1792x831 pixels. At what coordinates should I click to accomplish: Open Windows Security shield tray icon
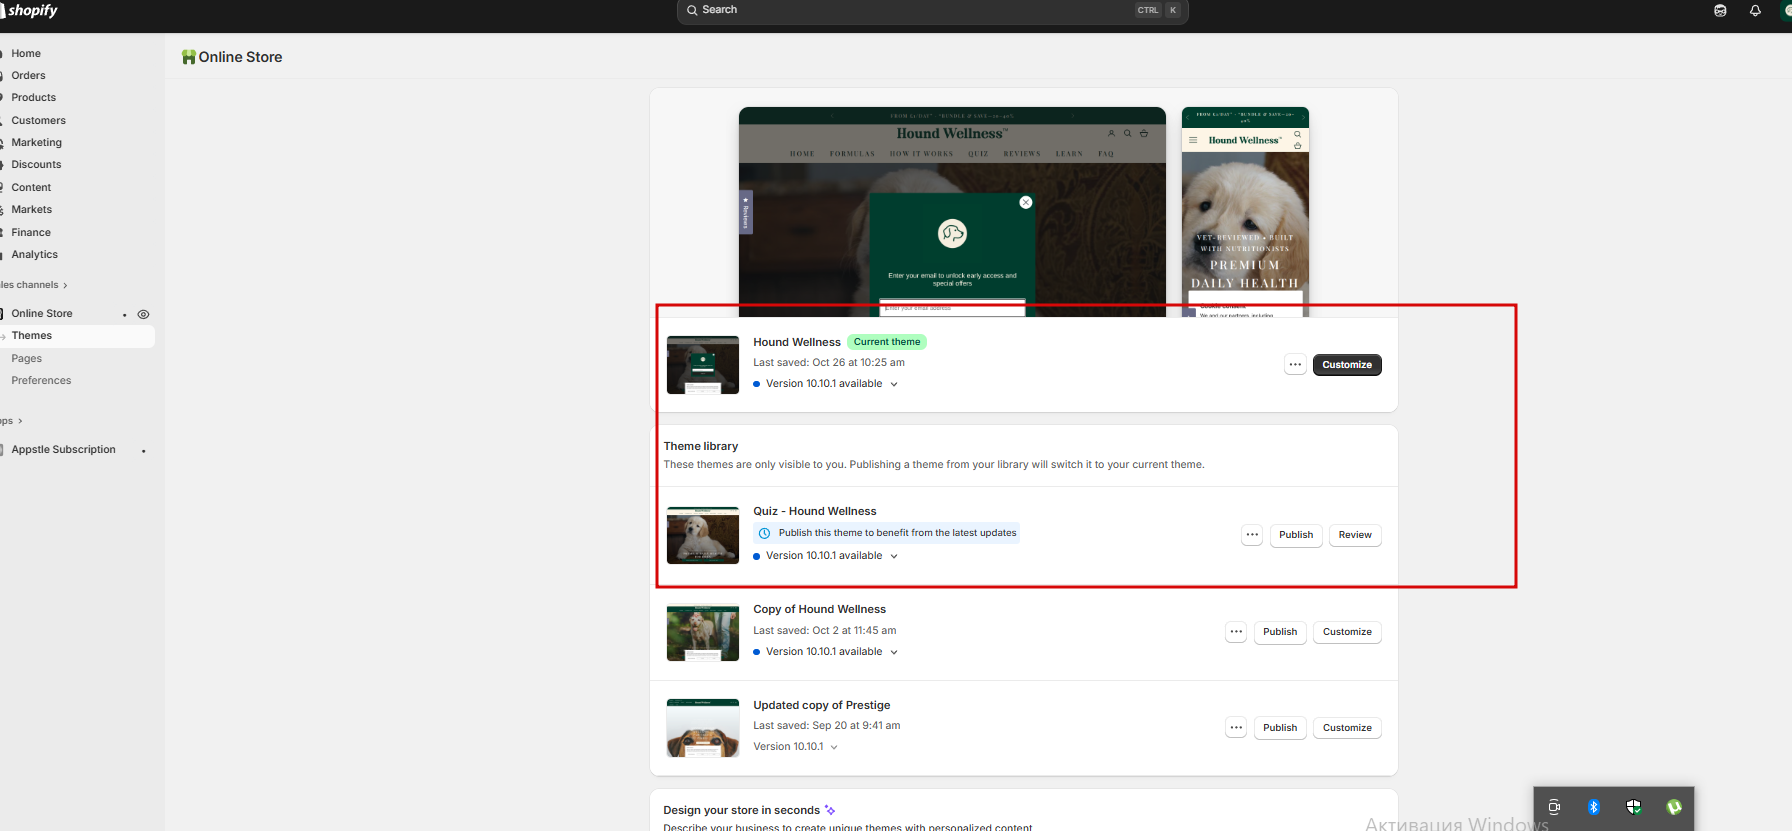click(x=1634, y=807)
